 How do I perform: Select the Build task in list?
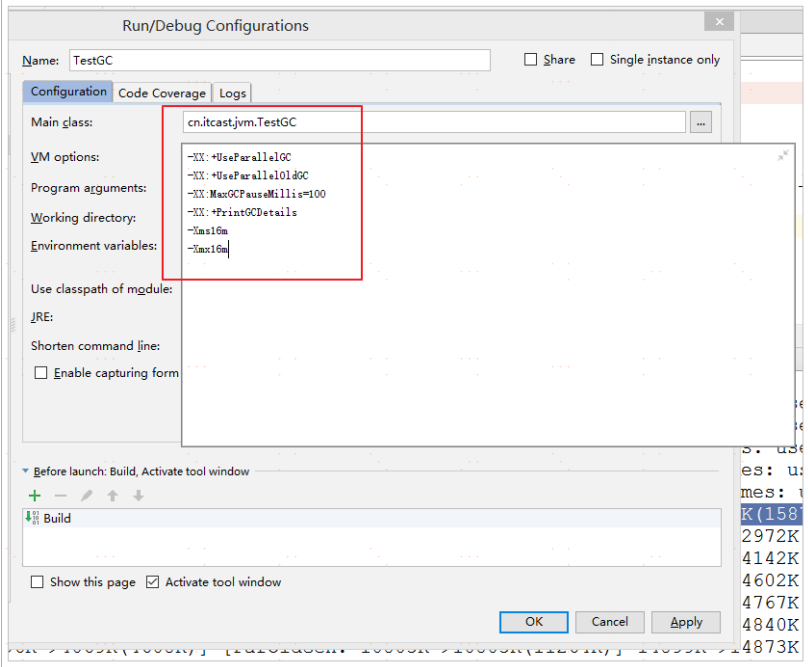372,518
